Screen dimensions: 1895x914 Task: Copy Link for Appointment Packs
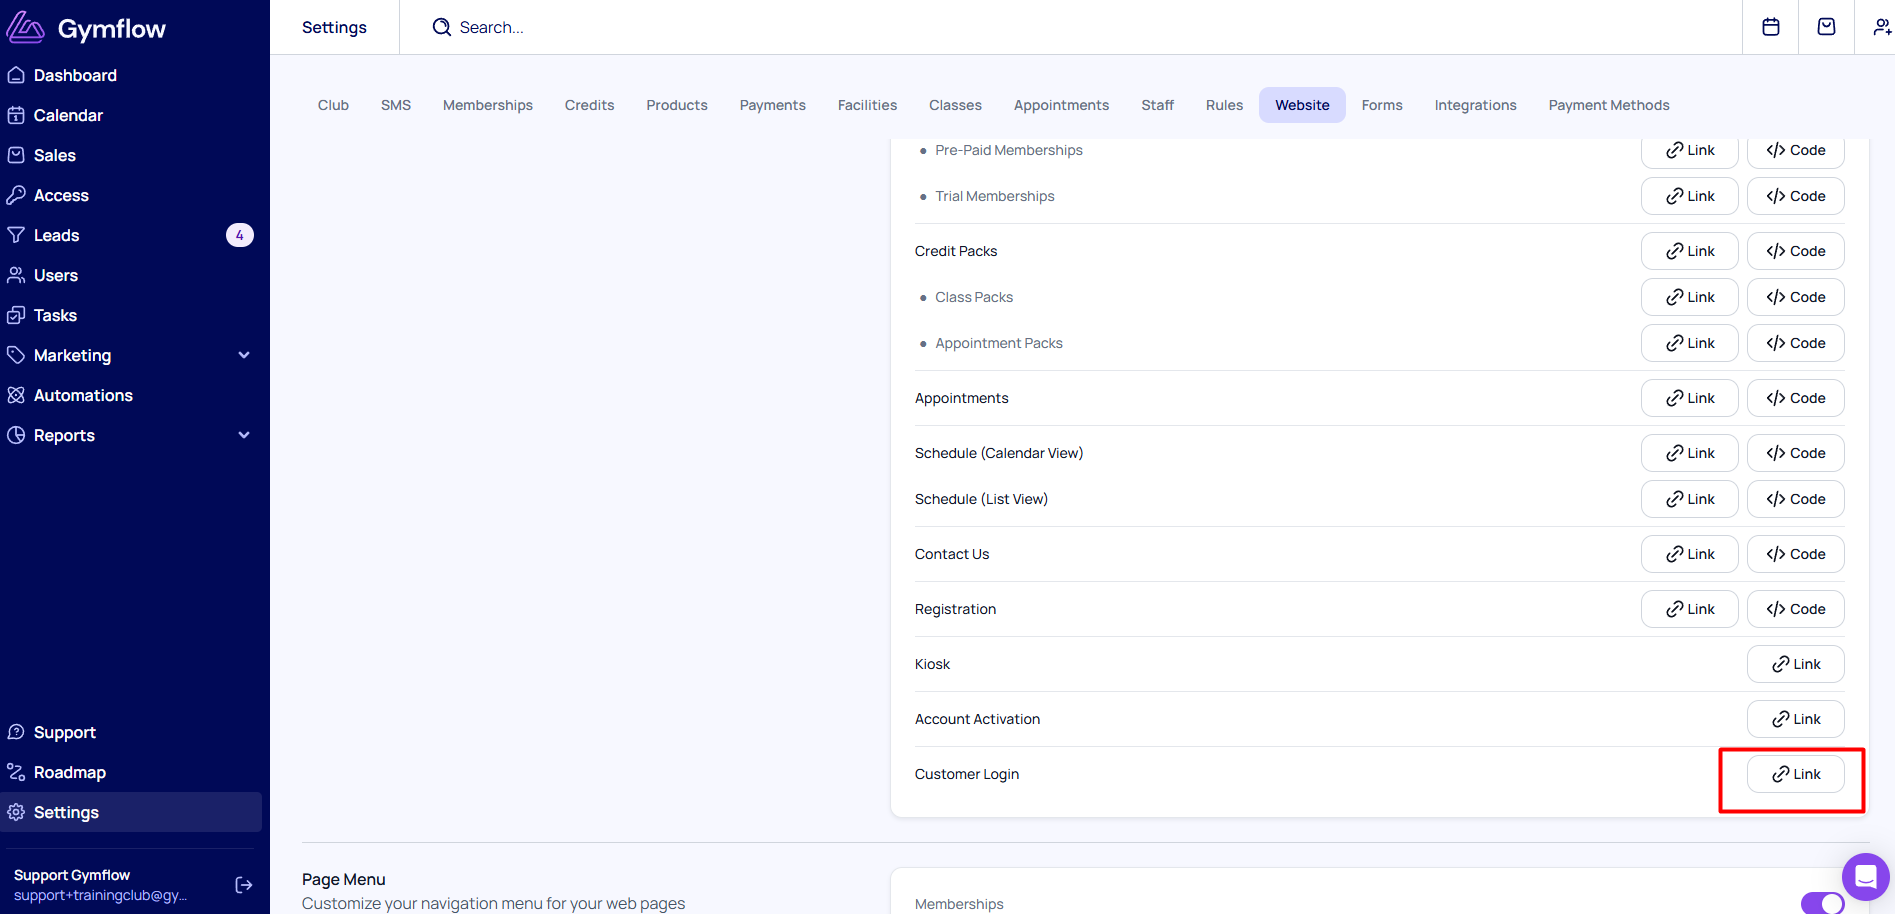(1690, 343)
